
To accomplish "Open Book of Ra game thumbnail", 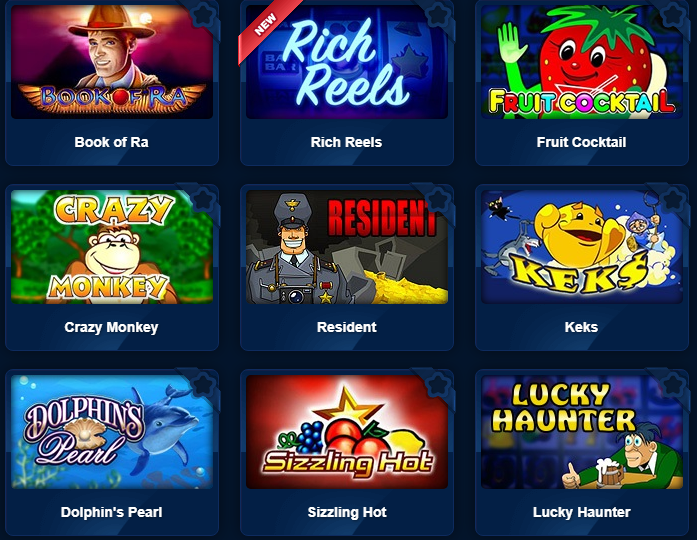I will point(112,62).
